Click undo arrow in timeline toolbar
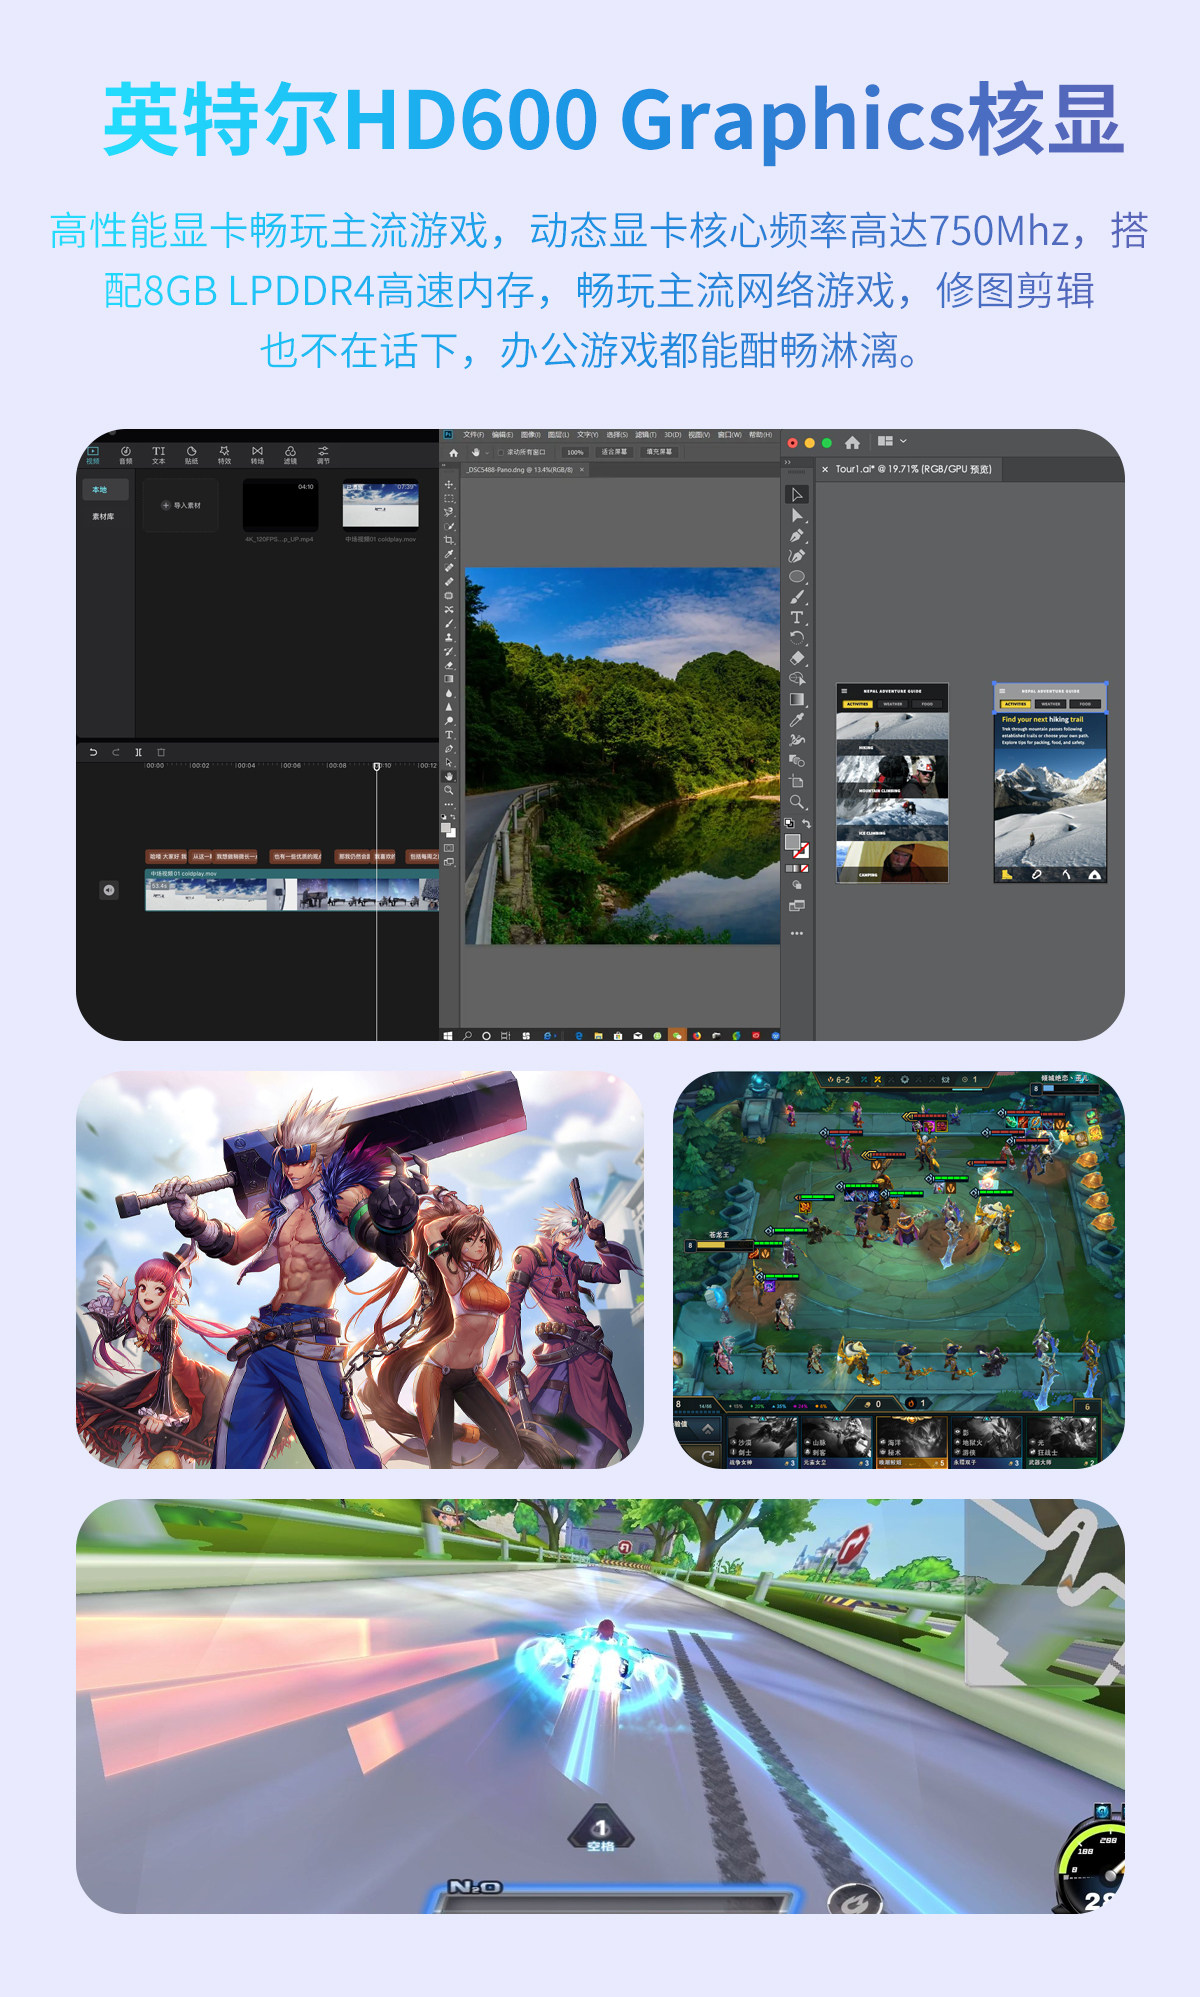Screen dimensions: 1200x1997 coord(93,752)
